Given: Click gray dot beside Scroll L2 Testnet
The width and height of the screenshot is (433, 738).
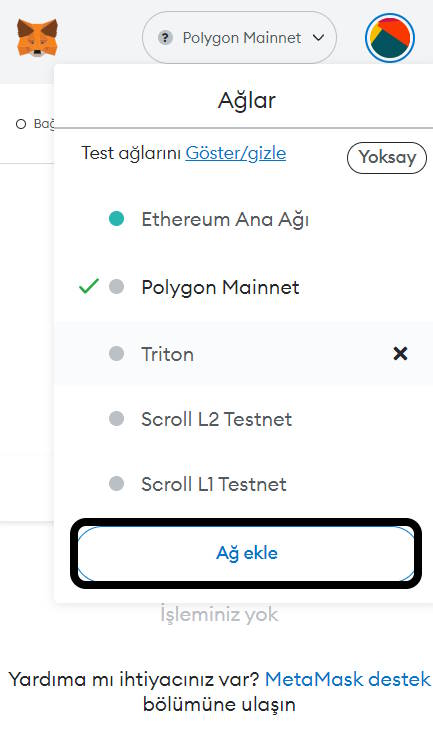Looking at the screenshot, I should point(116,418).
